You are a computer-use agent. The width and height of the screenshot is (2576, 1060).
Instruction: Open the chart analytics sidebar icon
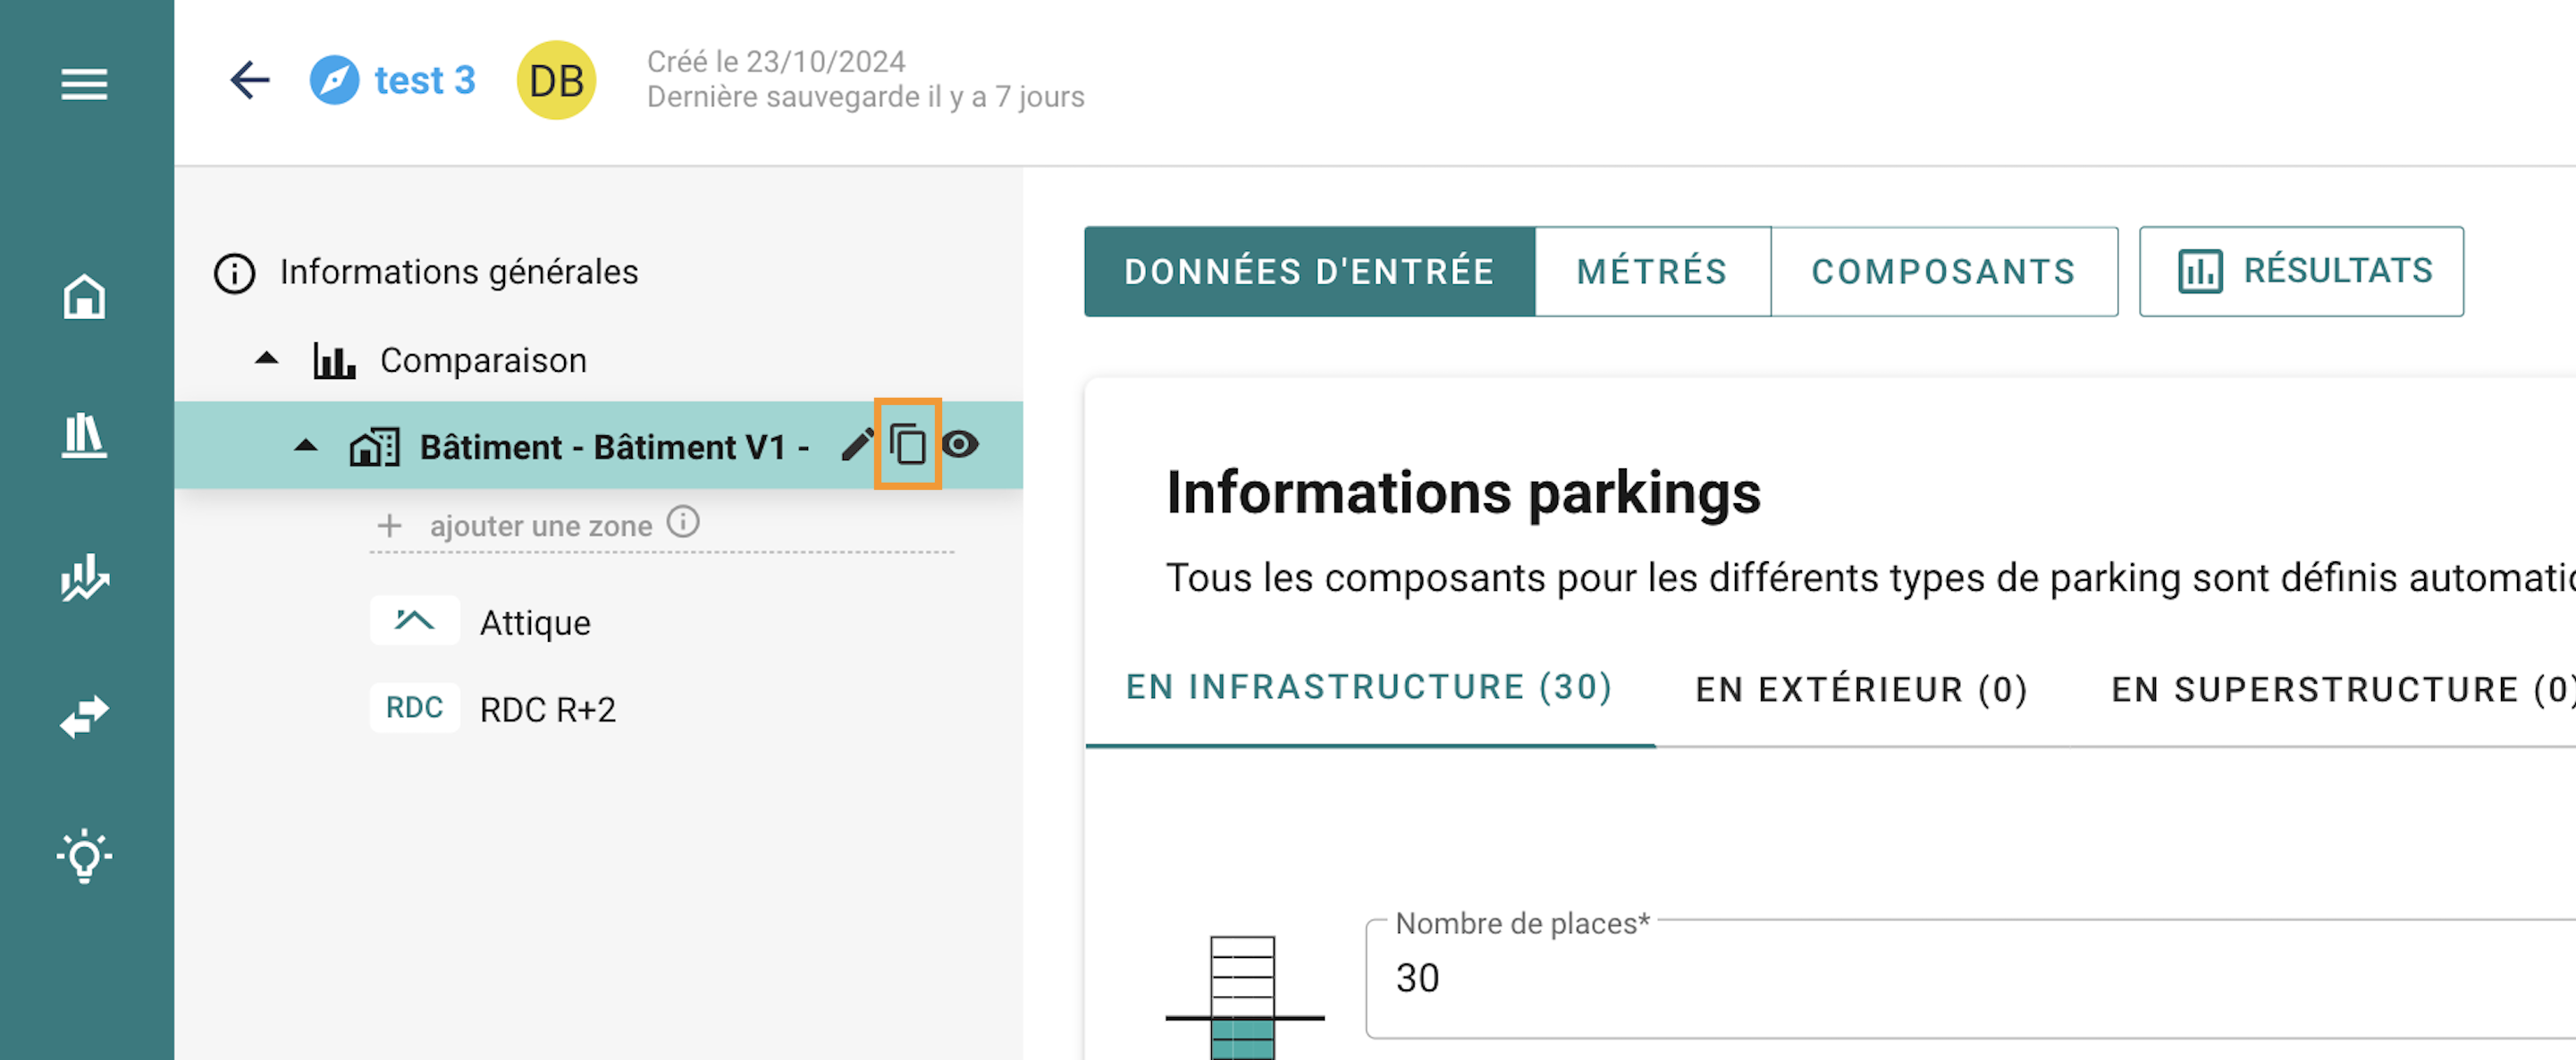click(x=84, y=577)
